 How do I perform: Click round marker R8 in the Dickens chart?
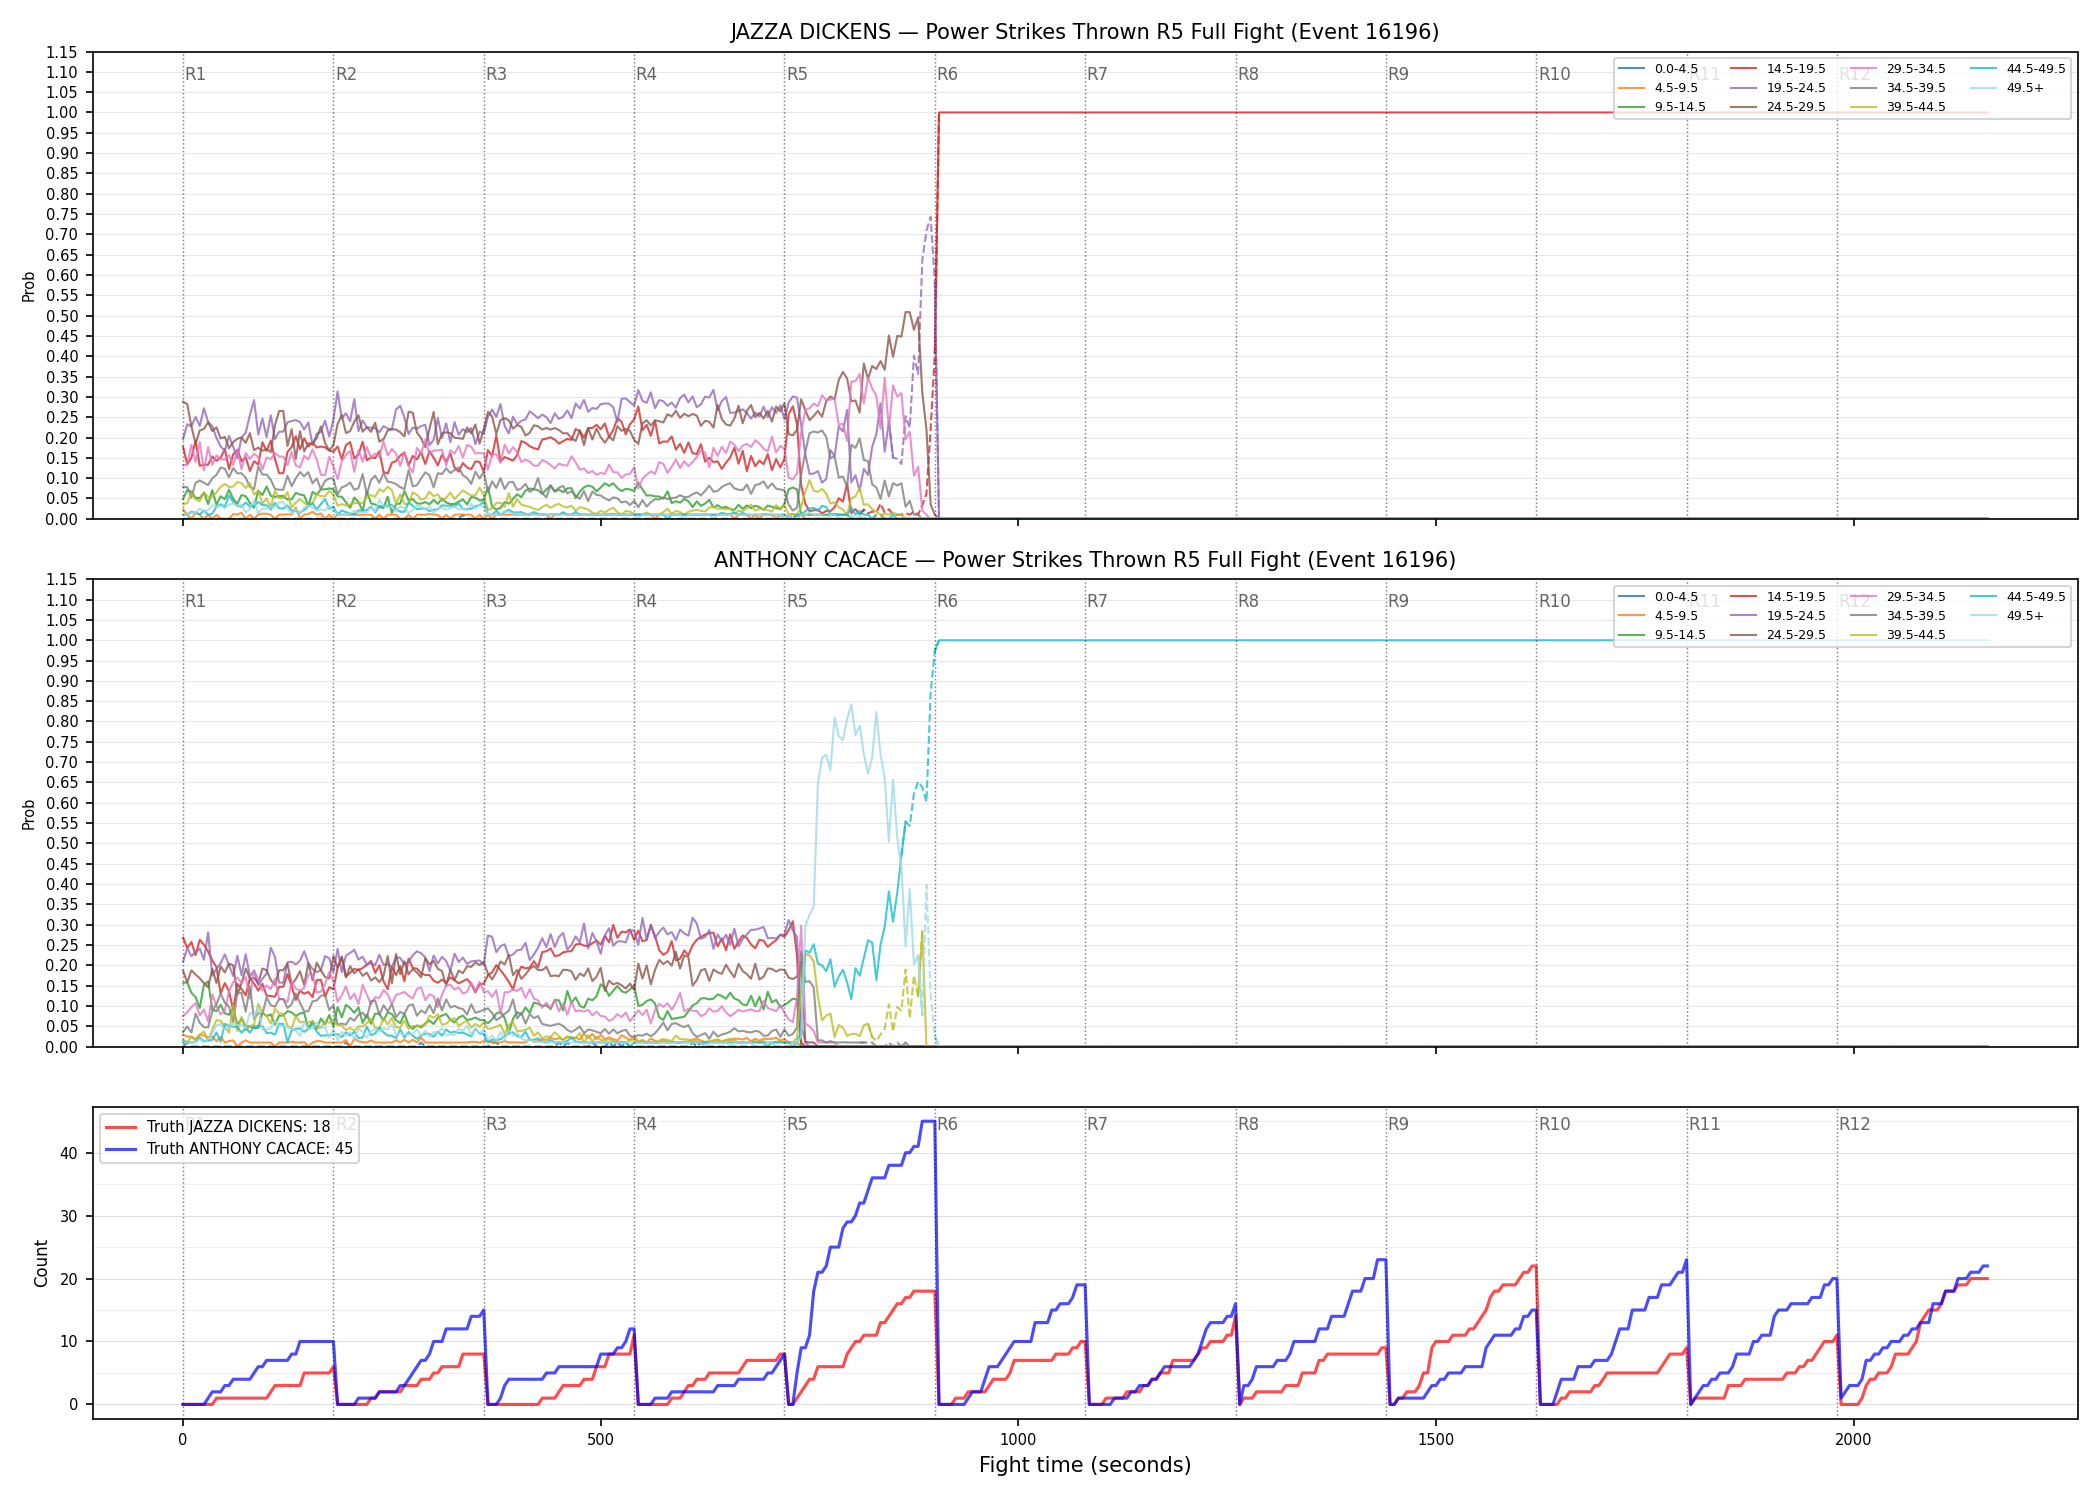point(1249,74)
